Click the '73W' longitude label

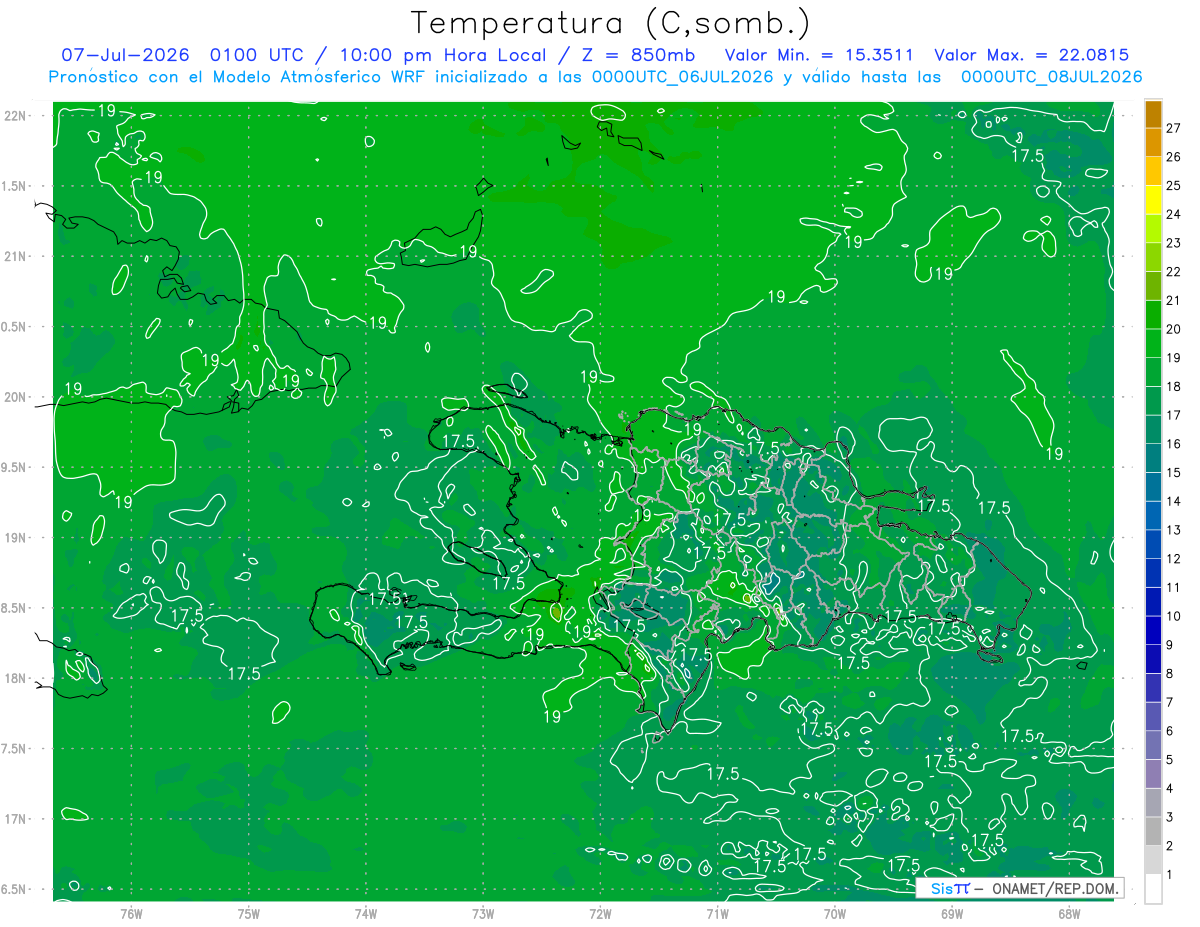pyautogui.click(x=483, y=913)
